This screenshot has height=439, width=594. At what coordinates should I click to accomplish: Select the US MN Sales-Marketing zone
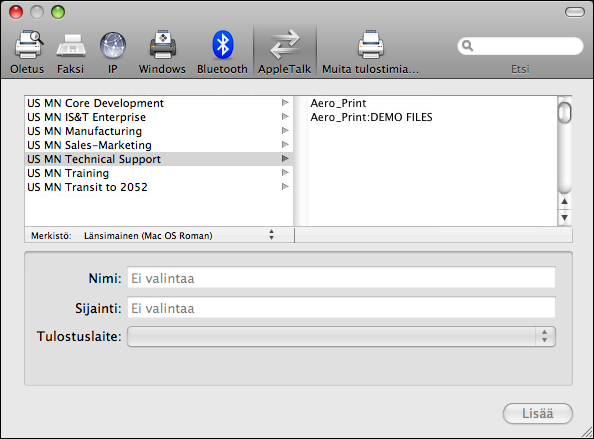coord(159,145)
